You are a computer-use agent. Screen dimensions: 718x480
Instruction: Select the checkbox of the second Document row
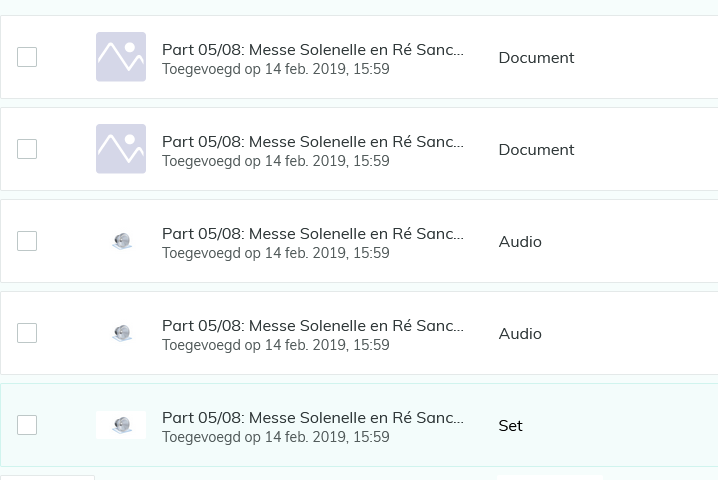pos(27,149)
